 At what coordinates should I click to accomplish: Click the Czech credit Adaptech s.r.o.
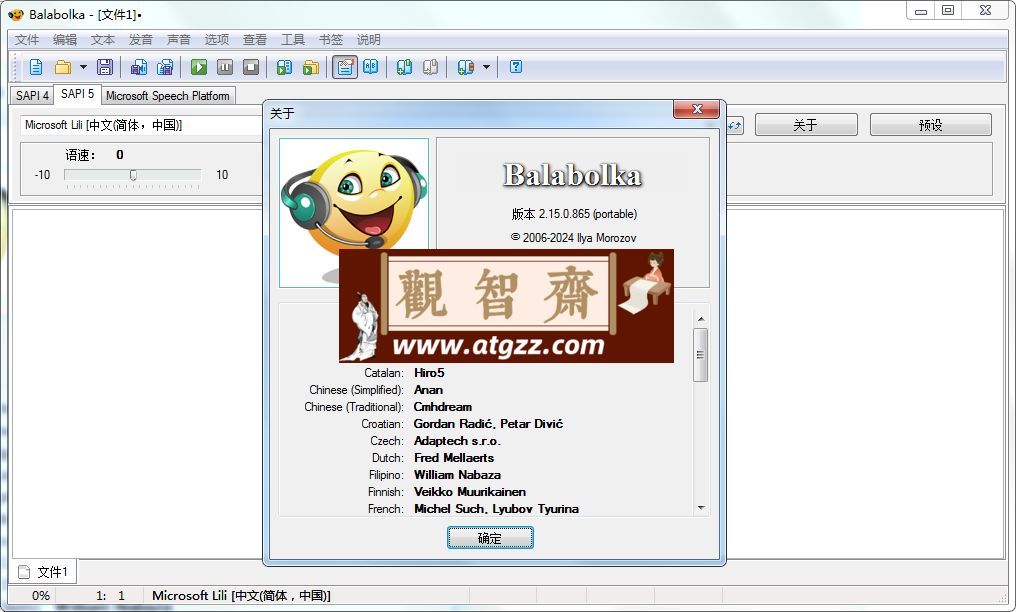click(457, 441)
